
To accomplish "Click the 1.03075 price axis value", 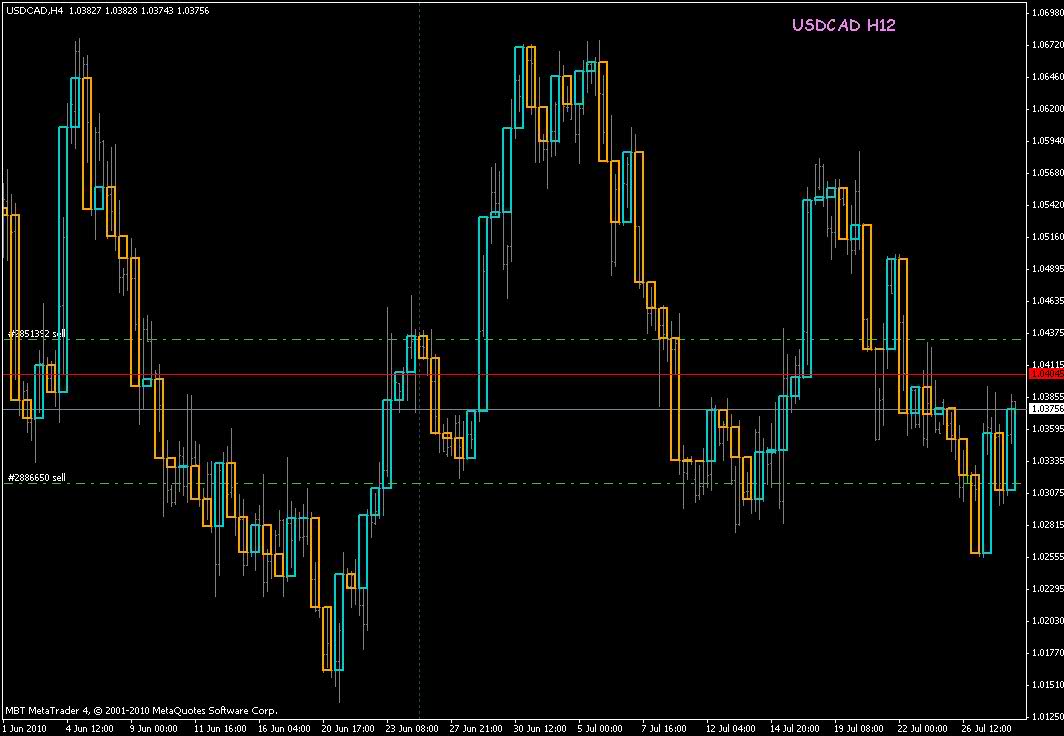I will click(x=1047, y=492).
